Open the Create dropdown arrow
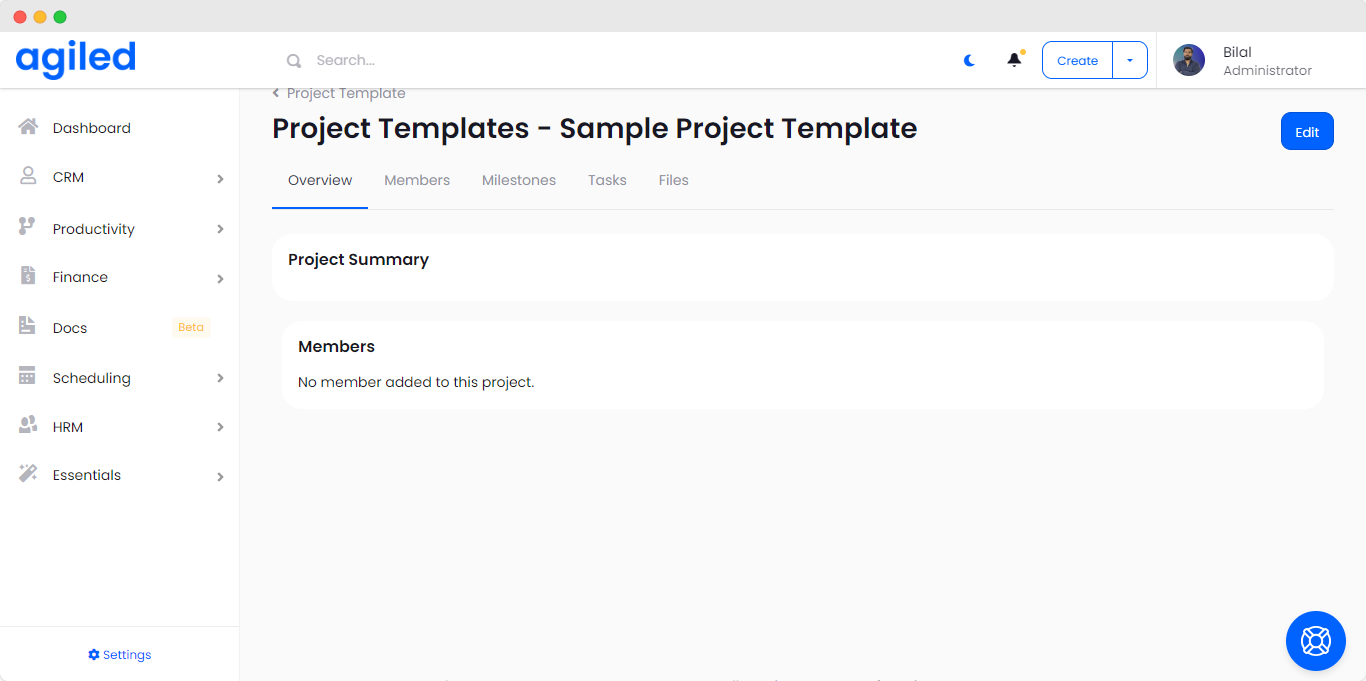Viewport: 1366px width, 681px height. [1130, 60]
